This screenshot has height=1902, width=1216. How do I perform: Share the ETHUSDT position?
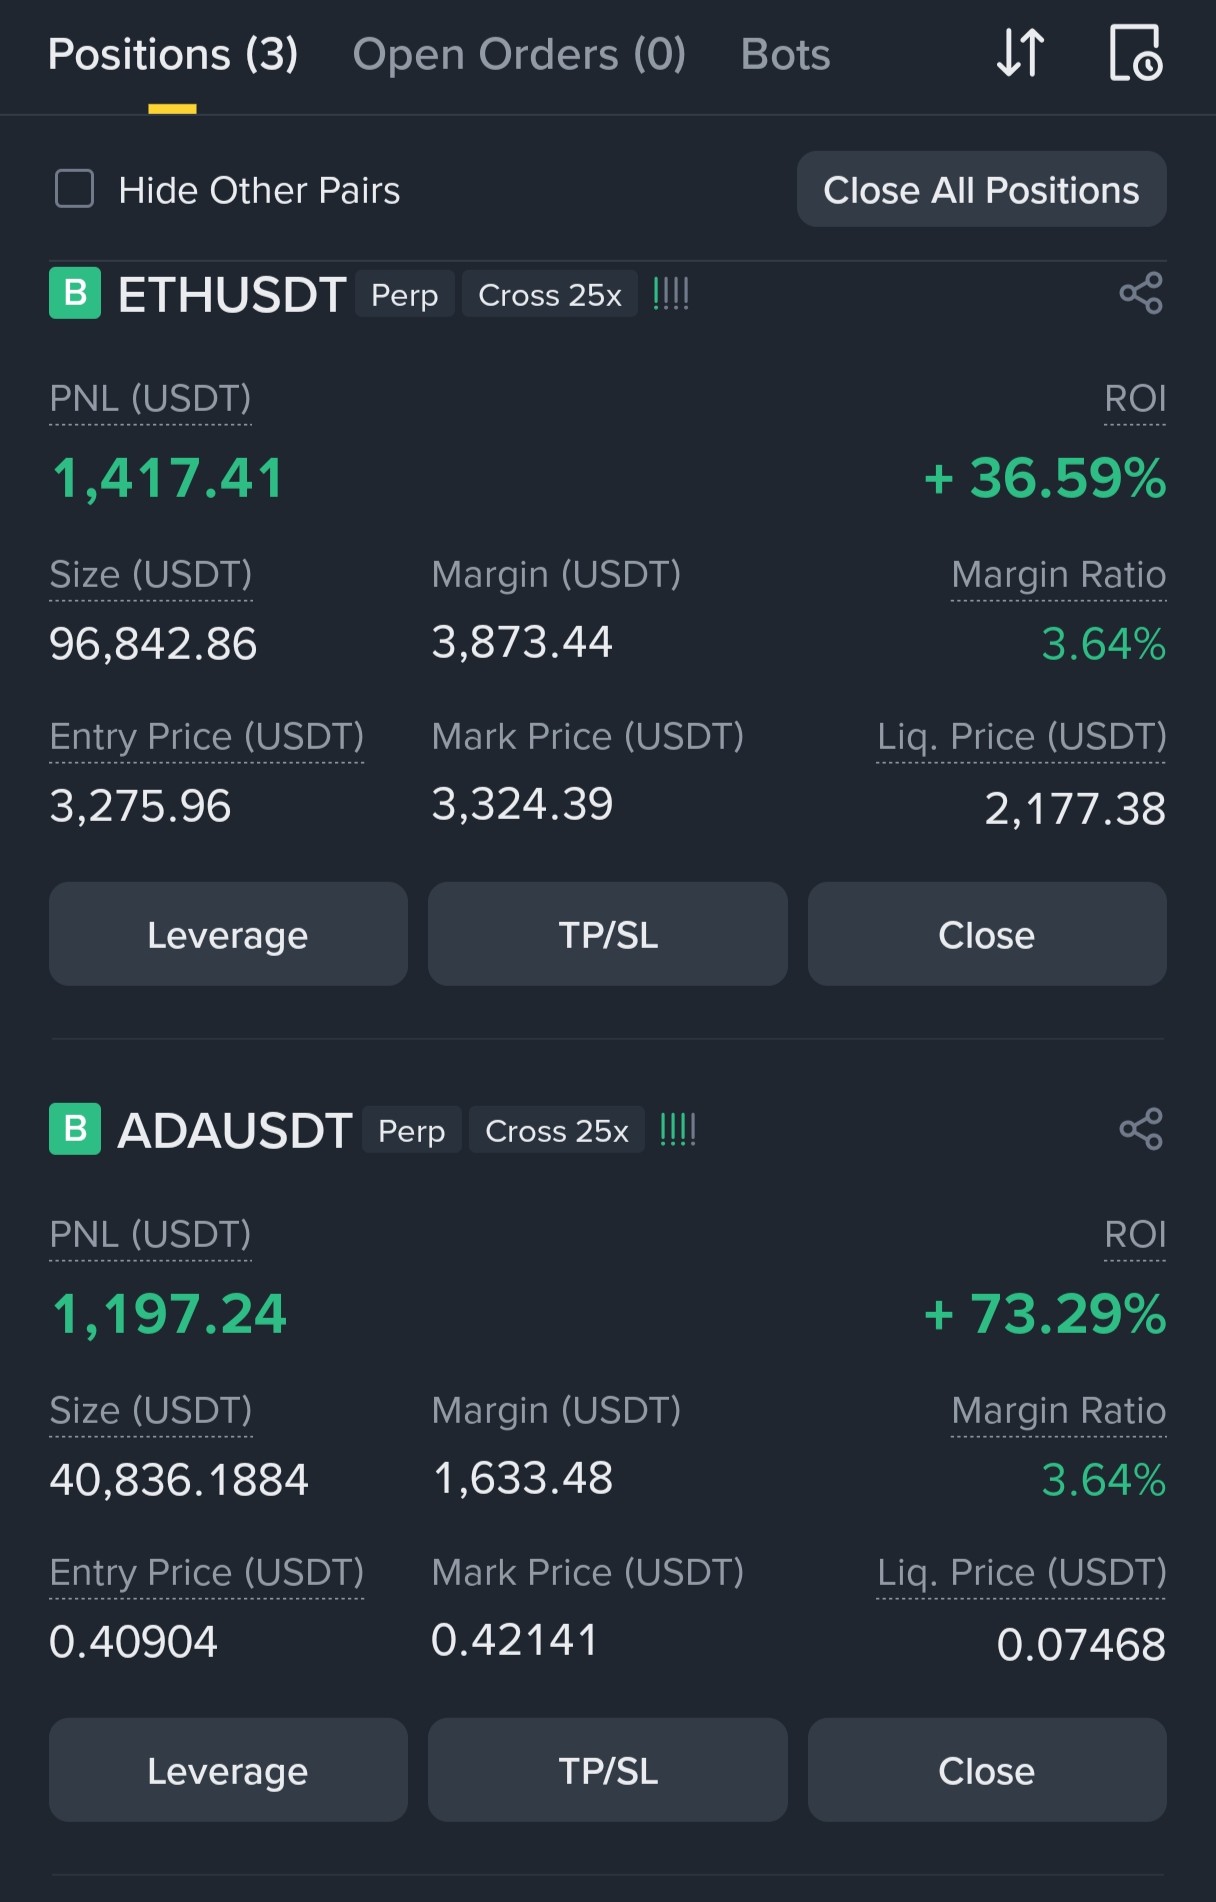pyautogui.click(x=1141, y=294)
